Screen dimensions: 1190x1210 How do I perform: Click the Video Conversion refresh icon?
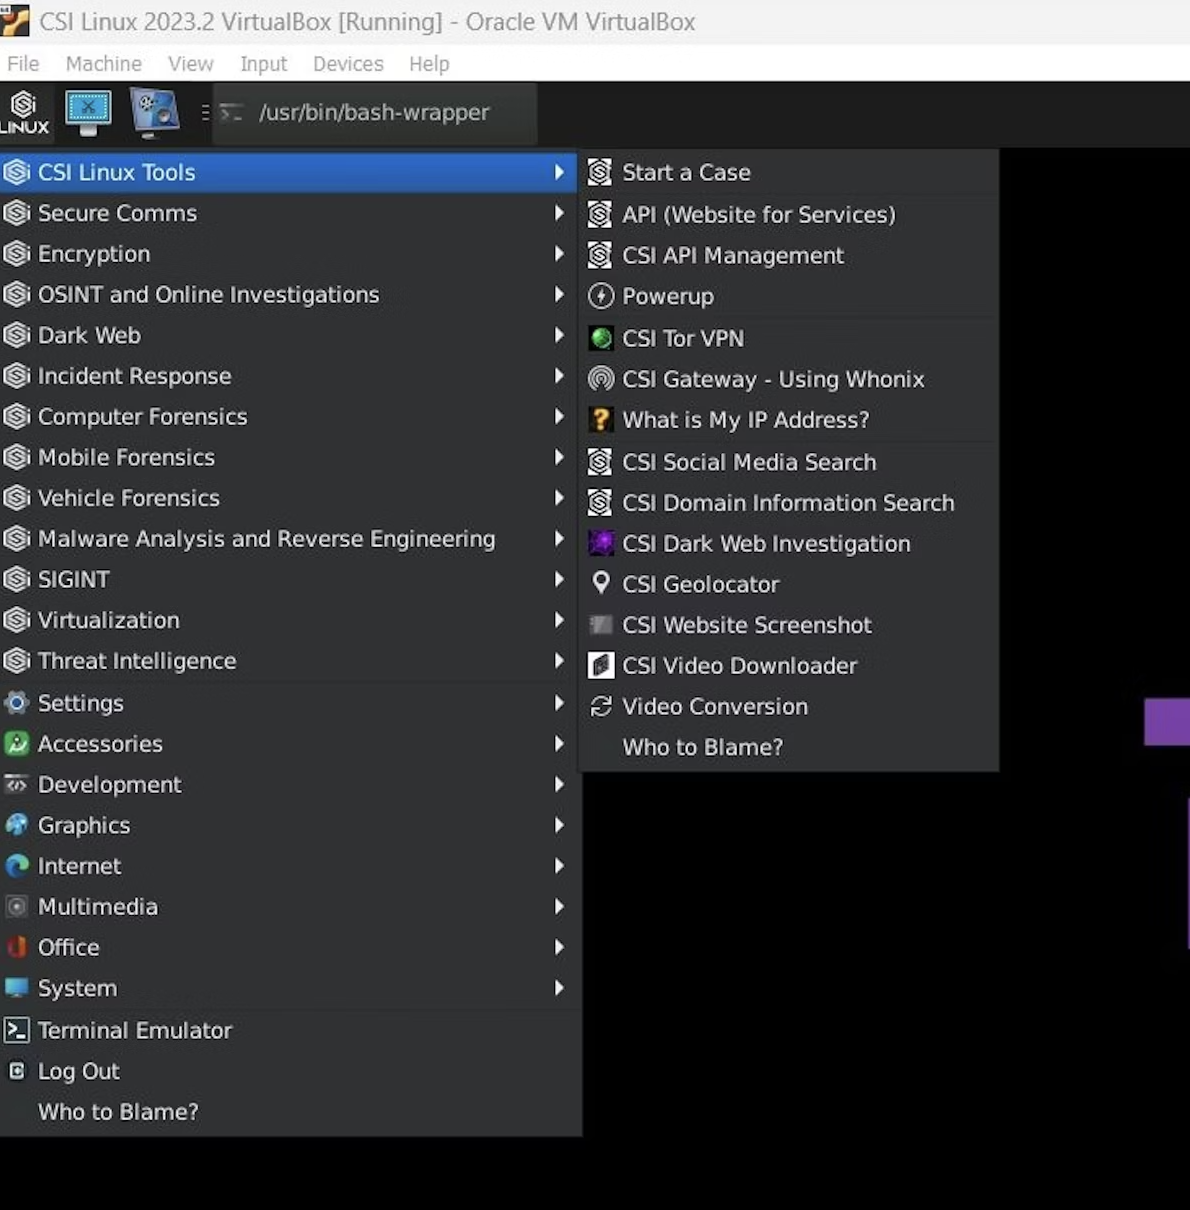coord(601,706)
